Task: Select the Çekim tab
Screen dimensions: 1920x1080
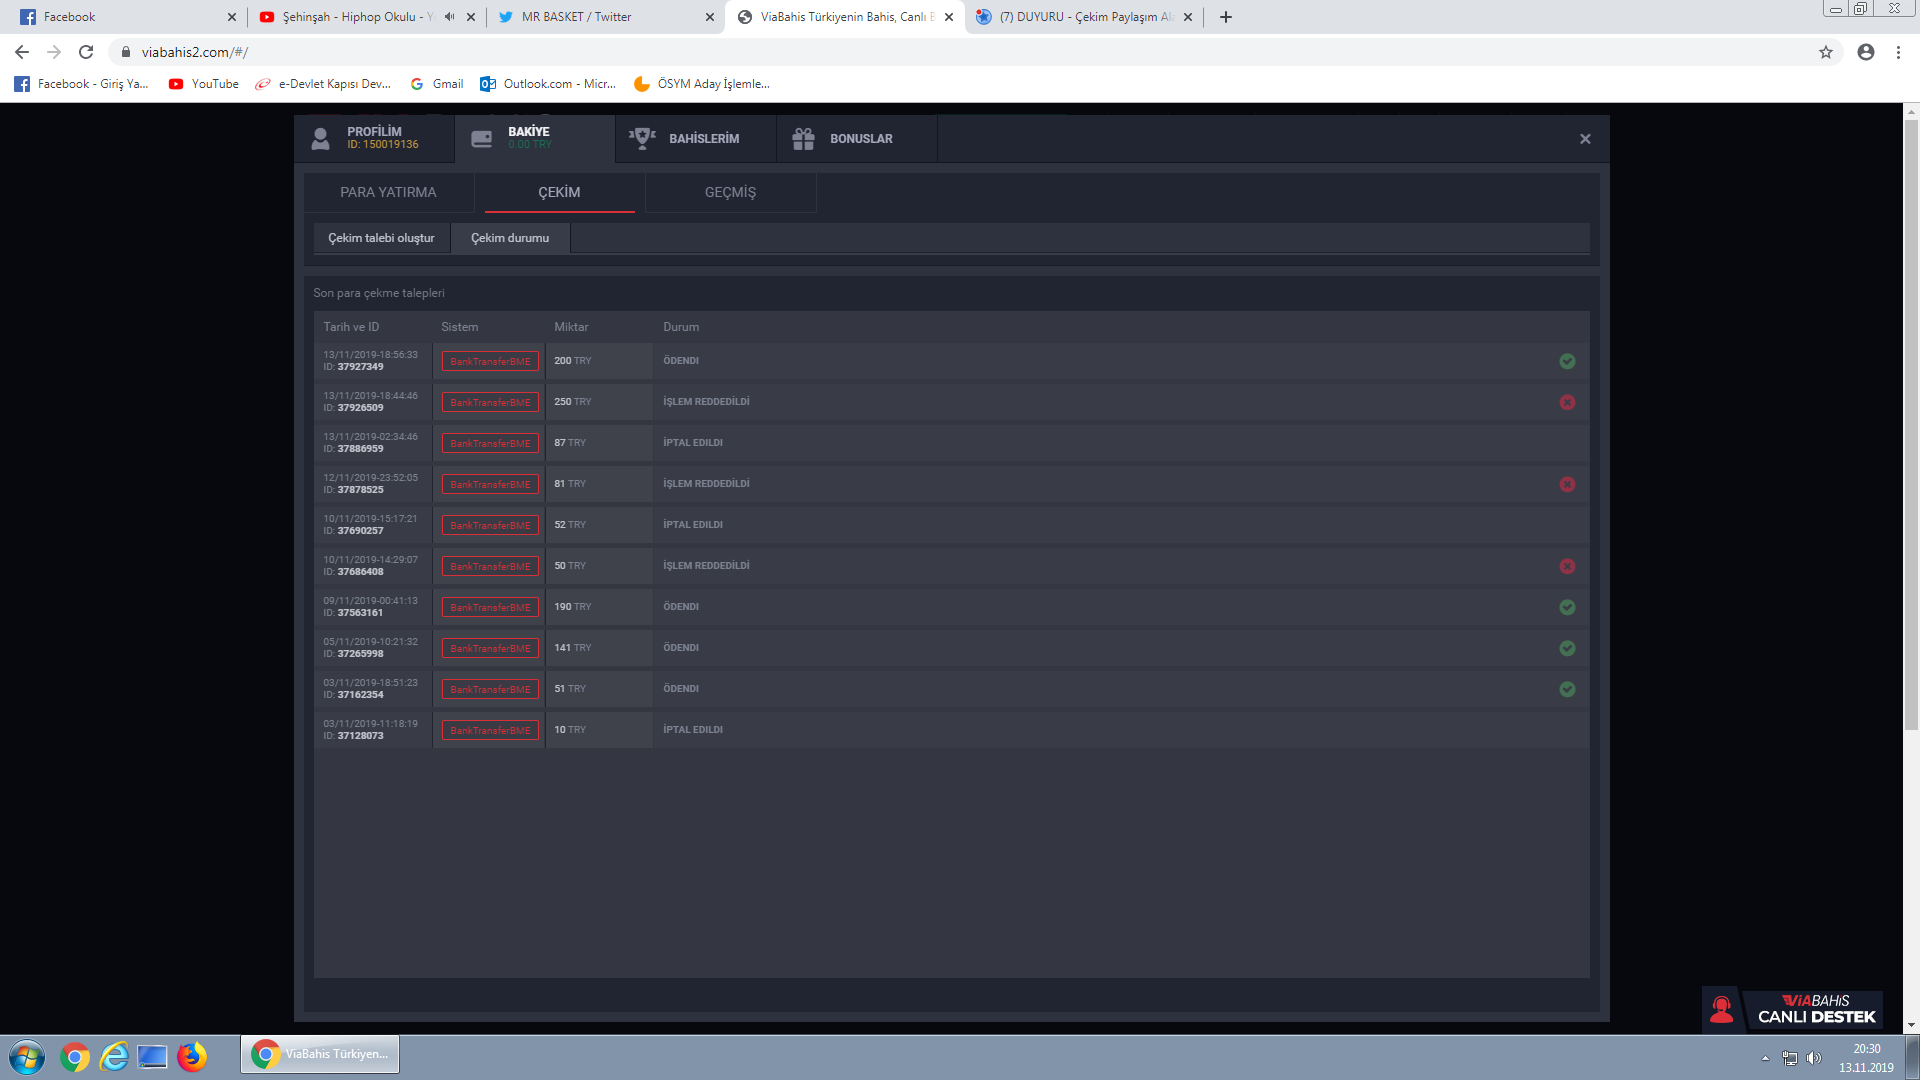Action: point(559,192)
